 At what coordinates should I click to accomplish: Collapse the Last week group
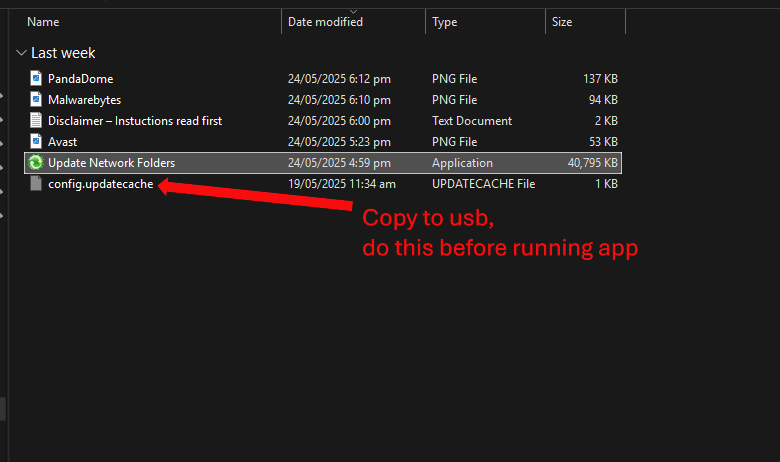pyautogui.click(x=21, y=53)
